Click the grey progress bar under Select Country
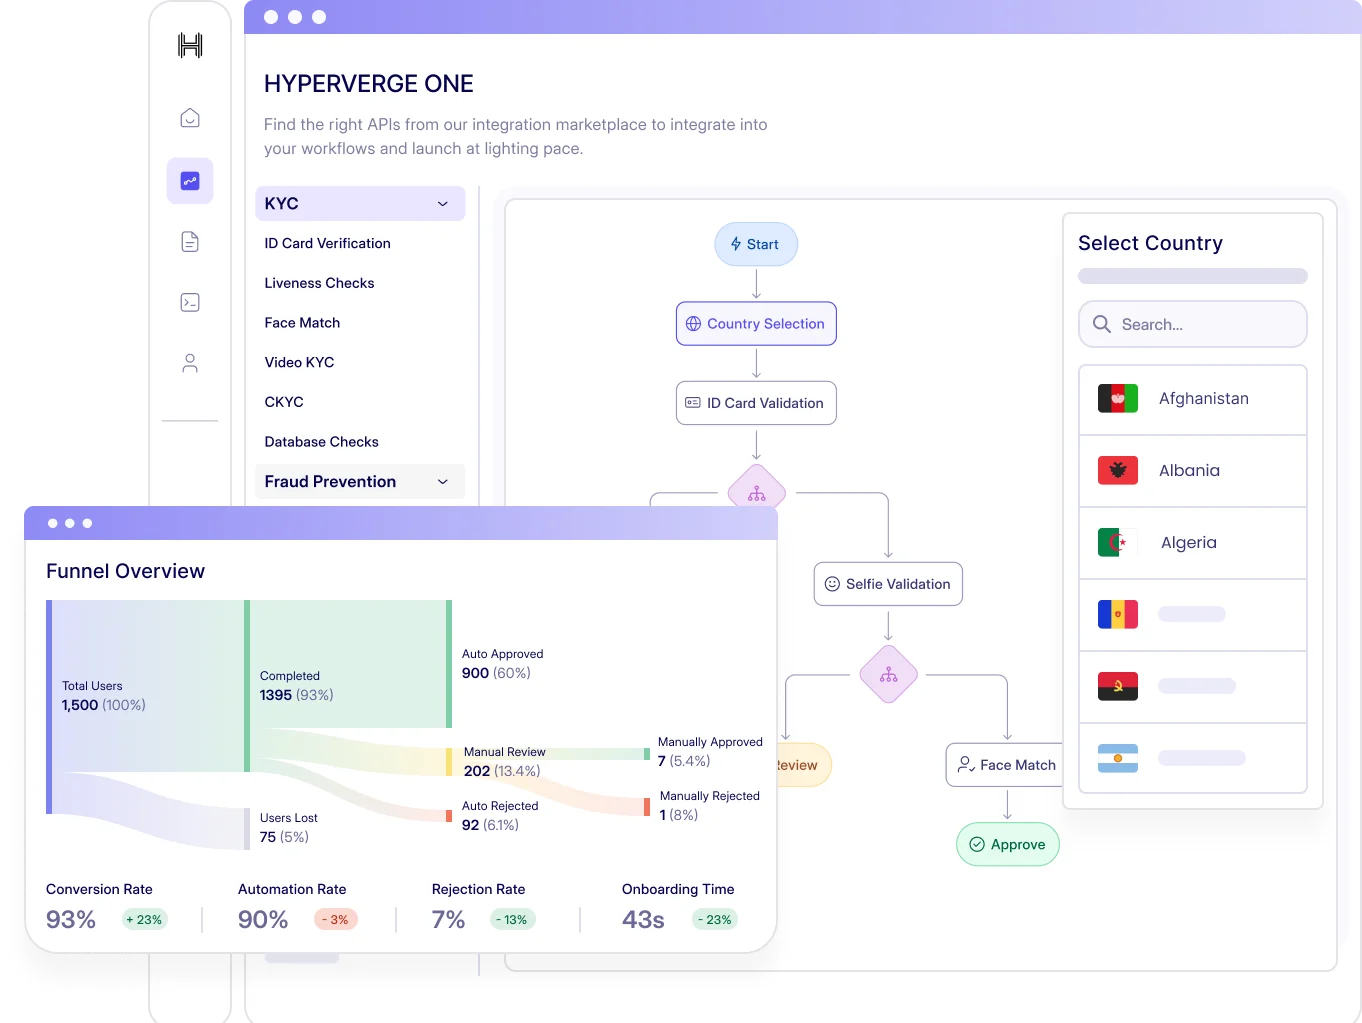 pos(1193,276)
